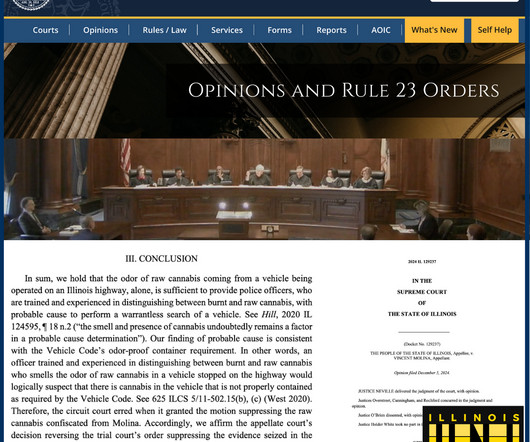Click the court seal logo
The image size is (530, 442).
click(31, 4)
